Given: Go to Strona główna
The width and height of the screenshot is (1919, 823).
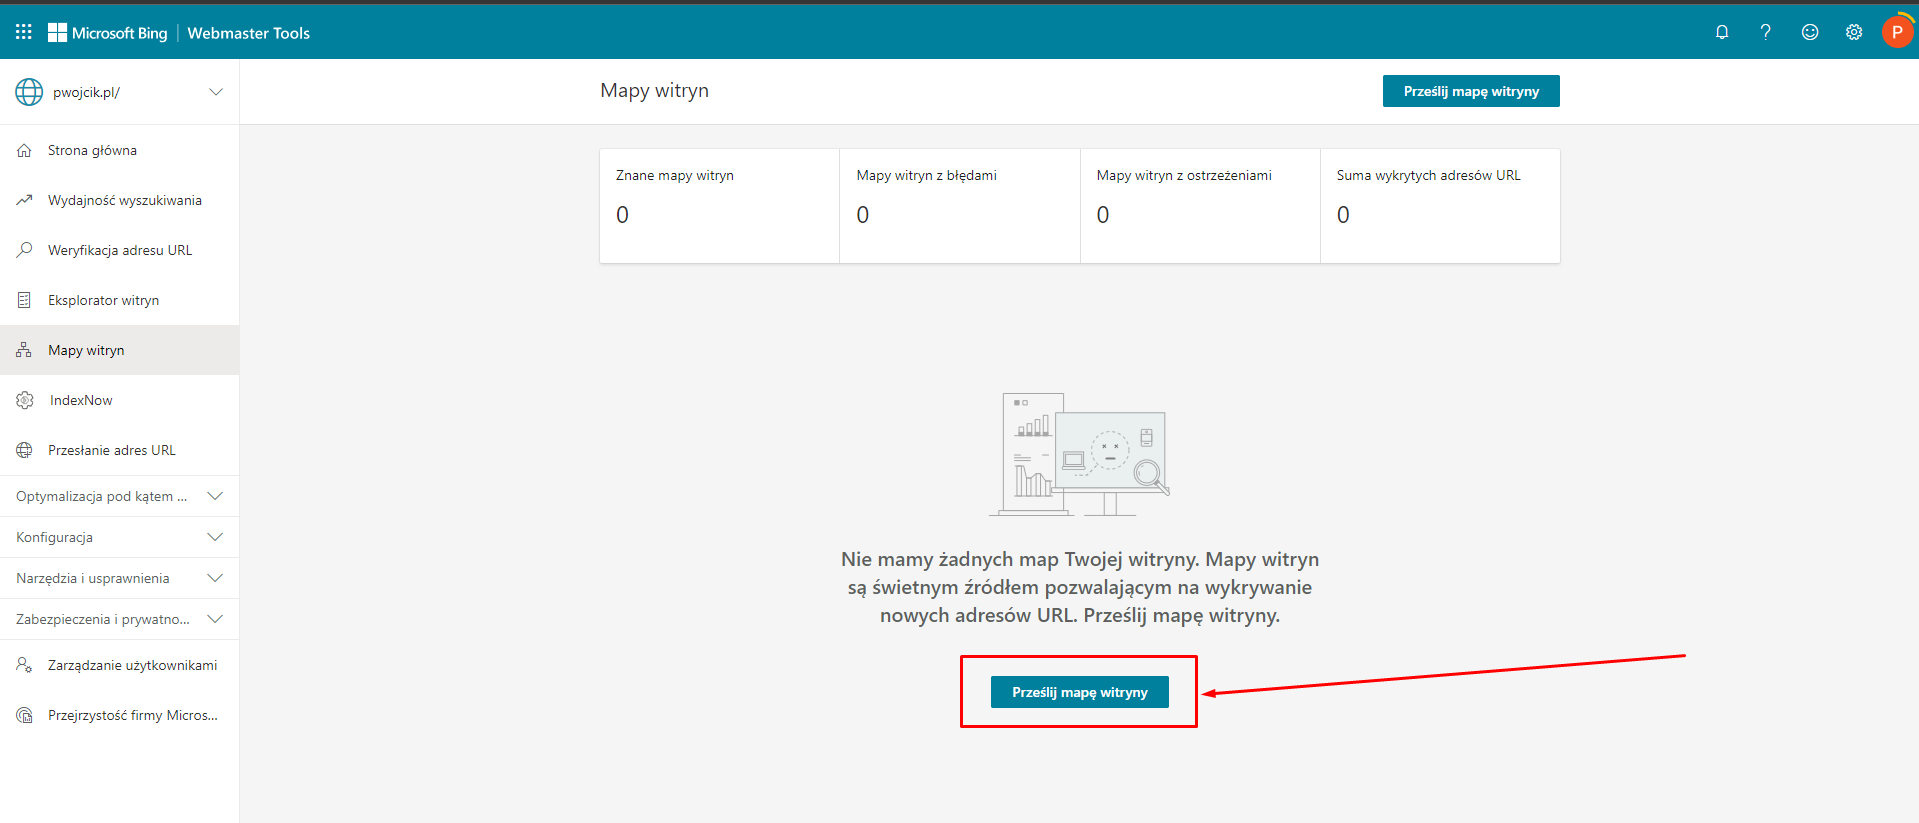Looking at the screenshot, I should coord(92,150).
